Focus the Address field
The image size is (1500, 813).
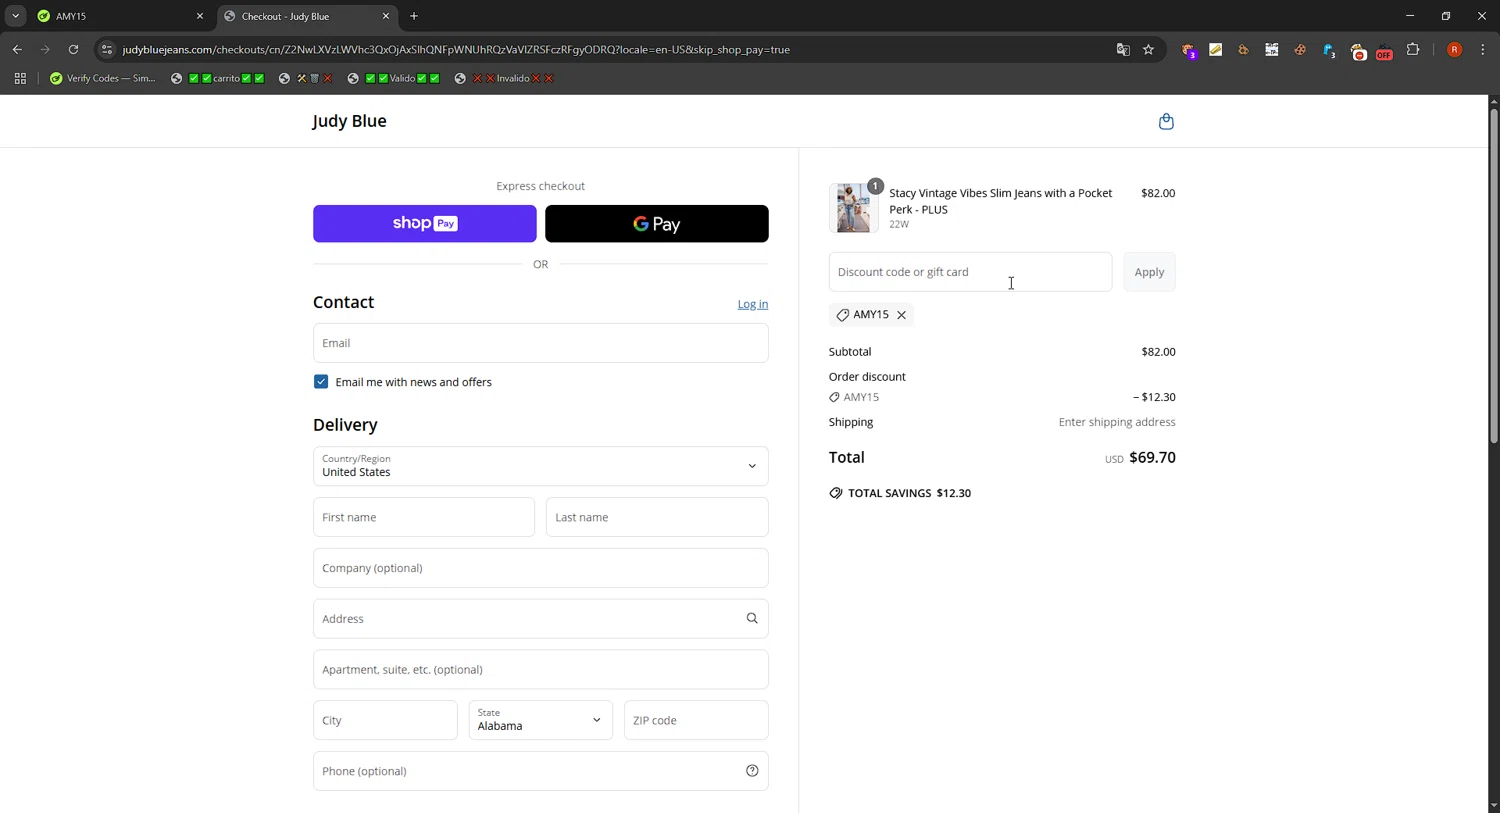(x=541, y=619)
